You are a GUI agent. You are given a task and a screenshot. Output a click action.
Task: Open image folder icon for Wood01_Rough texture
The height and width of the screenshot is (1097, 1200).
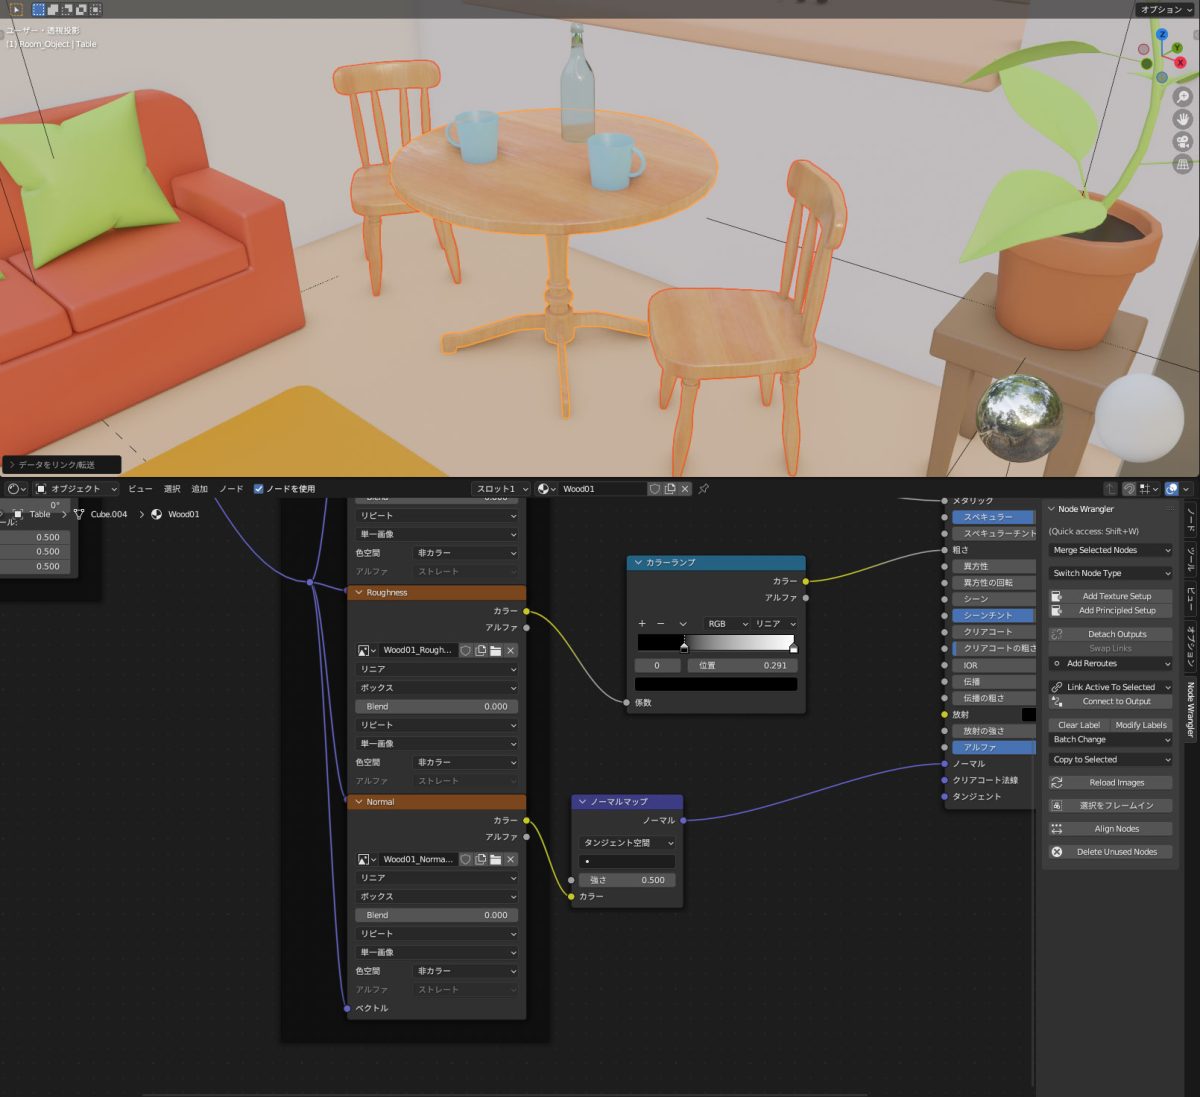496,650
